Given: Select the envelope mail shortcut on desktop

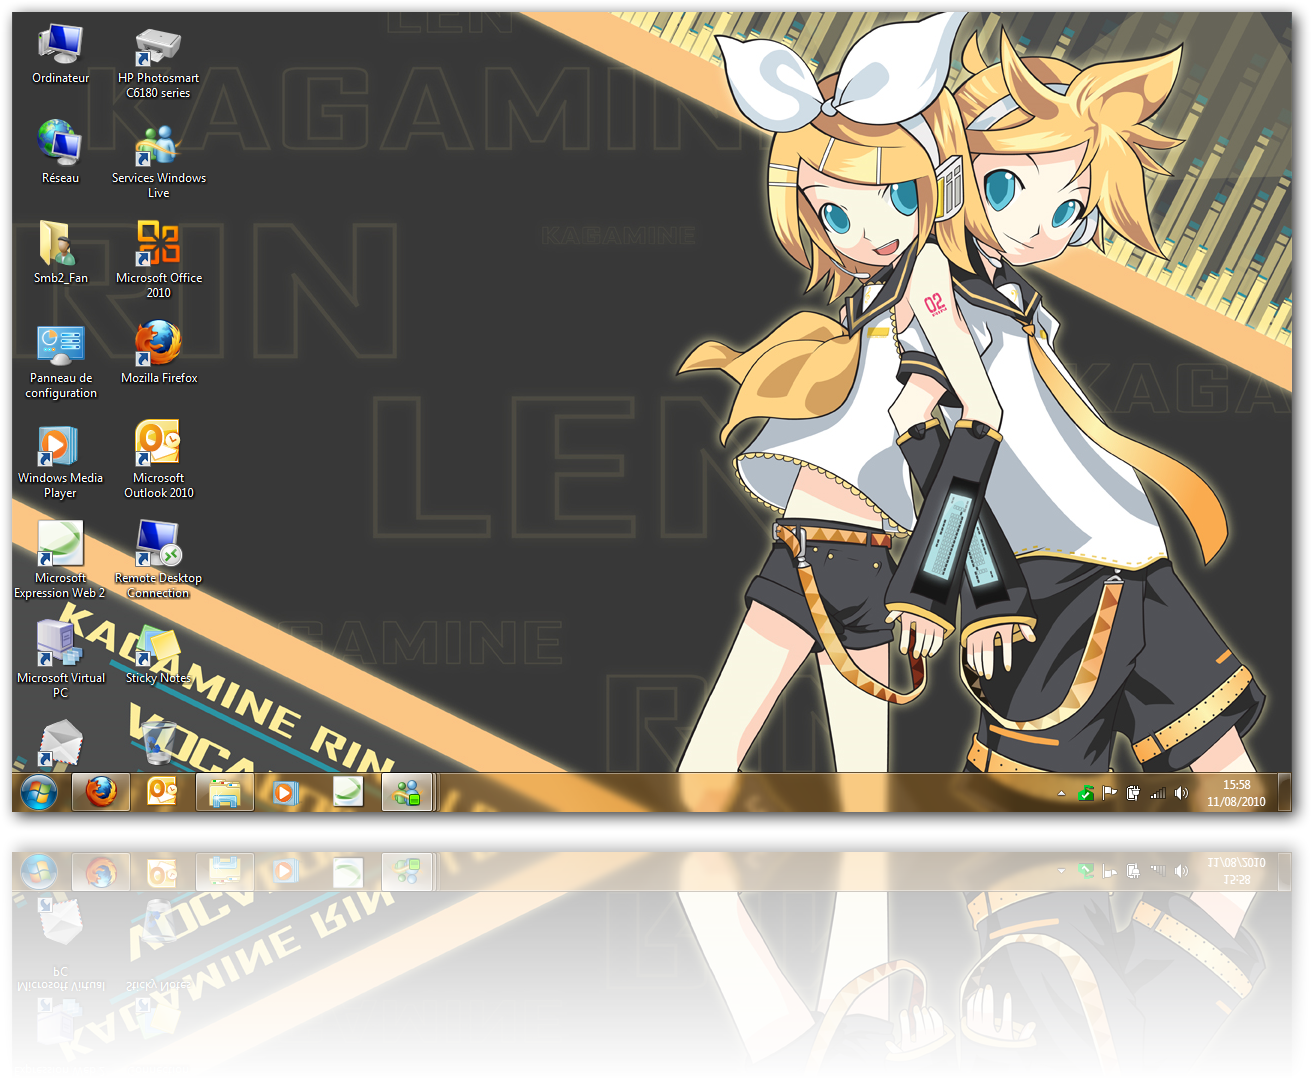Looking at the screenshot, I should click(60, 744).
